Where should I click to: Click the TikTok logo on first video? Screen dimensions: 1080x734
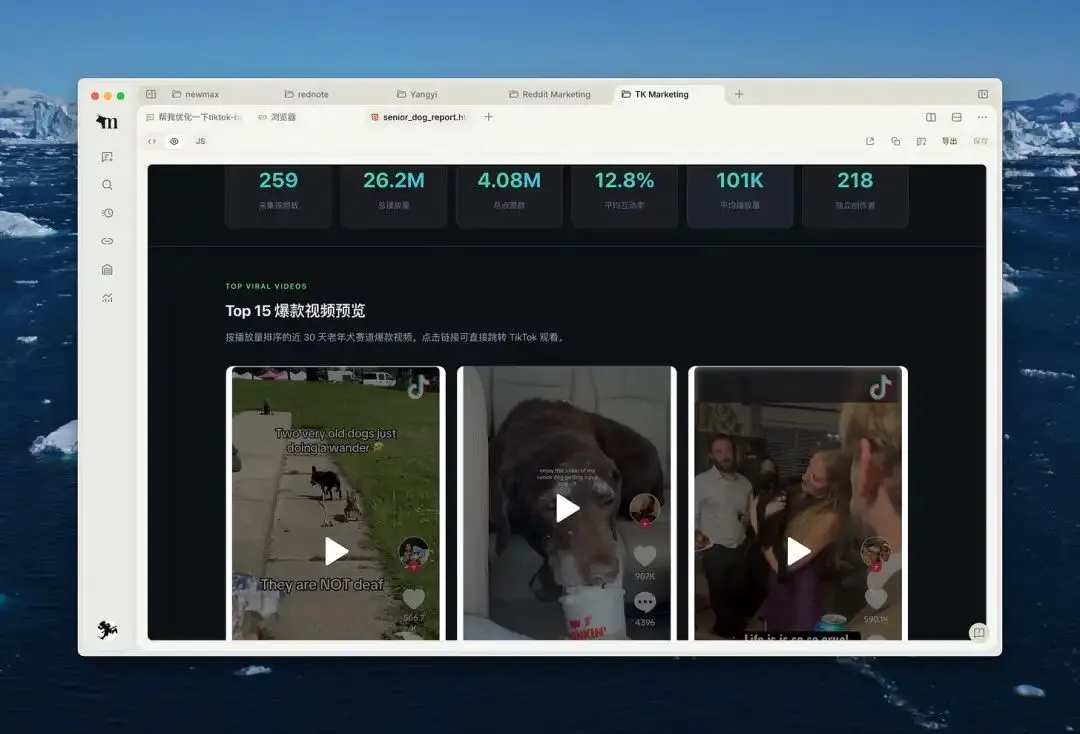(417, 388)
